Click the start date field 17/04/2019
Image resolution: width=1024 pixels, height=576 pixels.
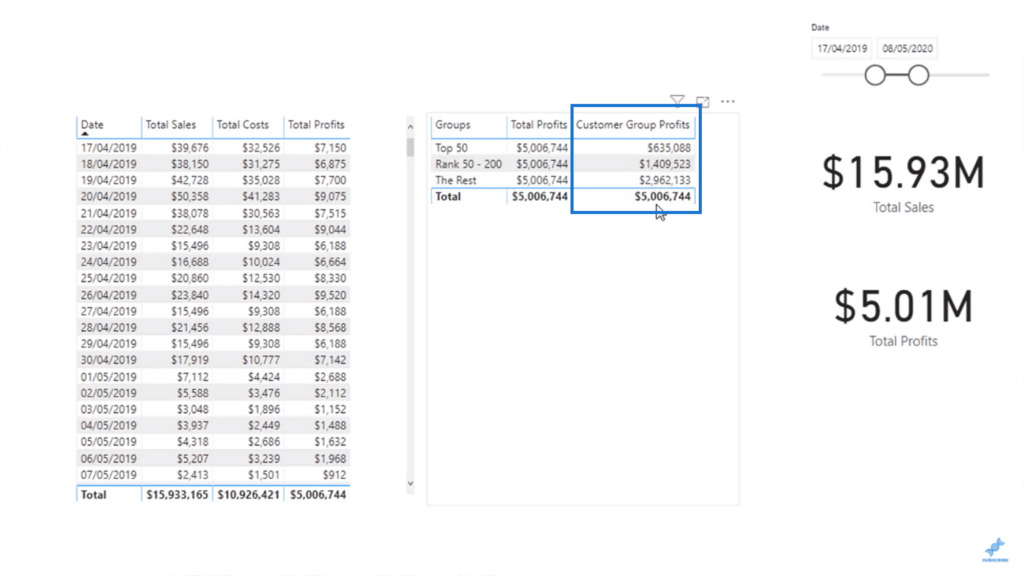pos(841,48)
